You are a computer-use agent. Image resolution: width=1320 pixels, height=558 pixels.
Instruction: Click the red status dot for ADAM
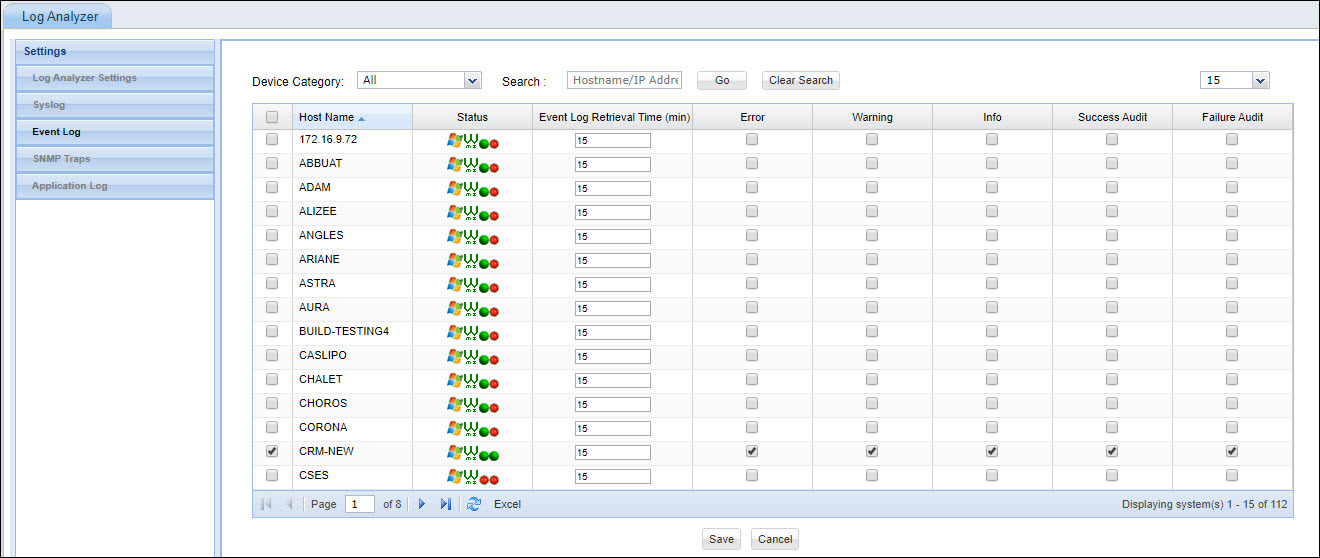click(x=494, y=192)
